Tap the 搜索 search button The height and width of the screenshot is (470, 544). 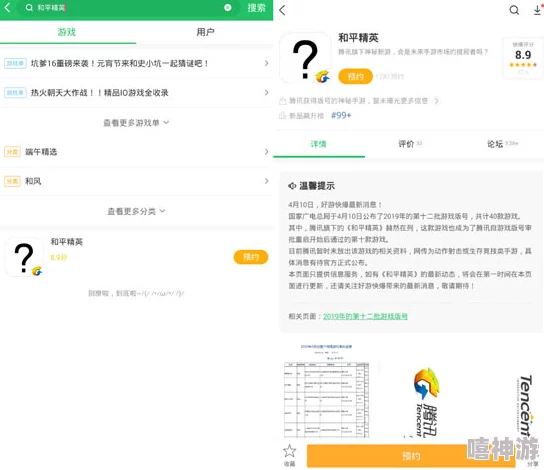click(256, 8)
